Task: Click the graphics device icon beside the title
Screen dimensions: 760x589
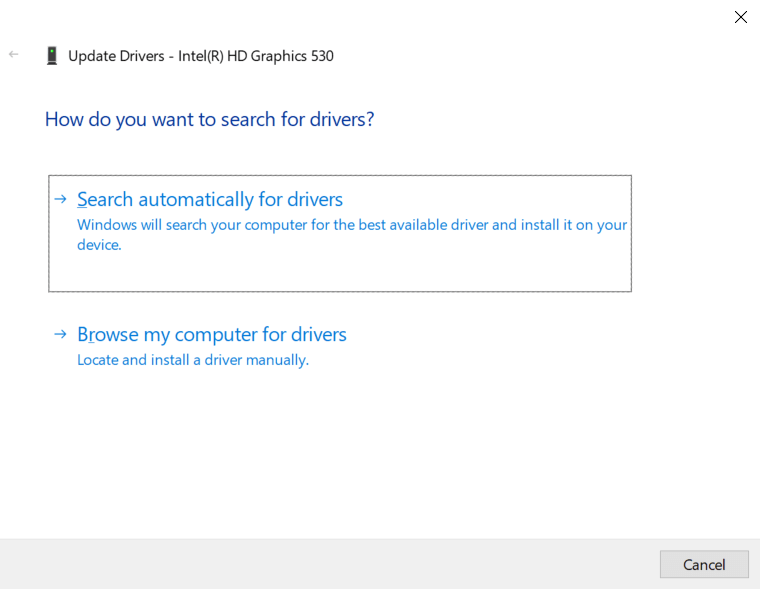Action: [52, 56]
